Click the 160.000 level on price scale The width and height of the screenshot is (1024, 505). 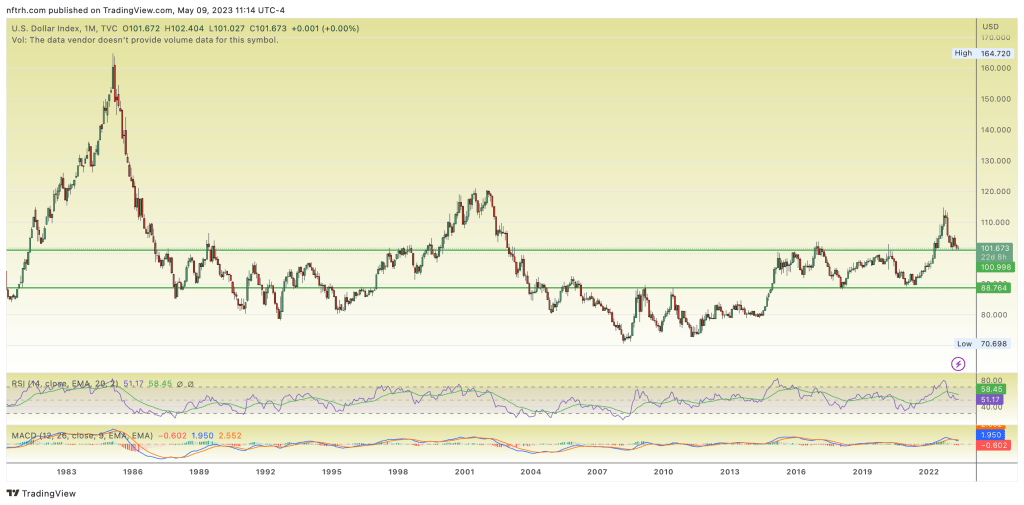[x=991, y=68]
